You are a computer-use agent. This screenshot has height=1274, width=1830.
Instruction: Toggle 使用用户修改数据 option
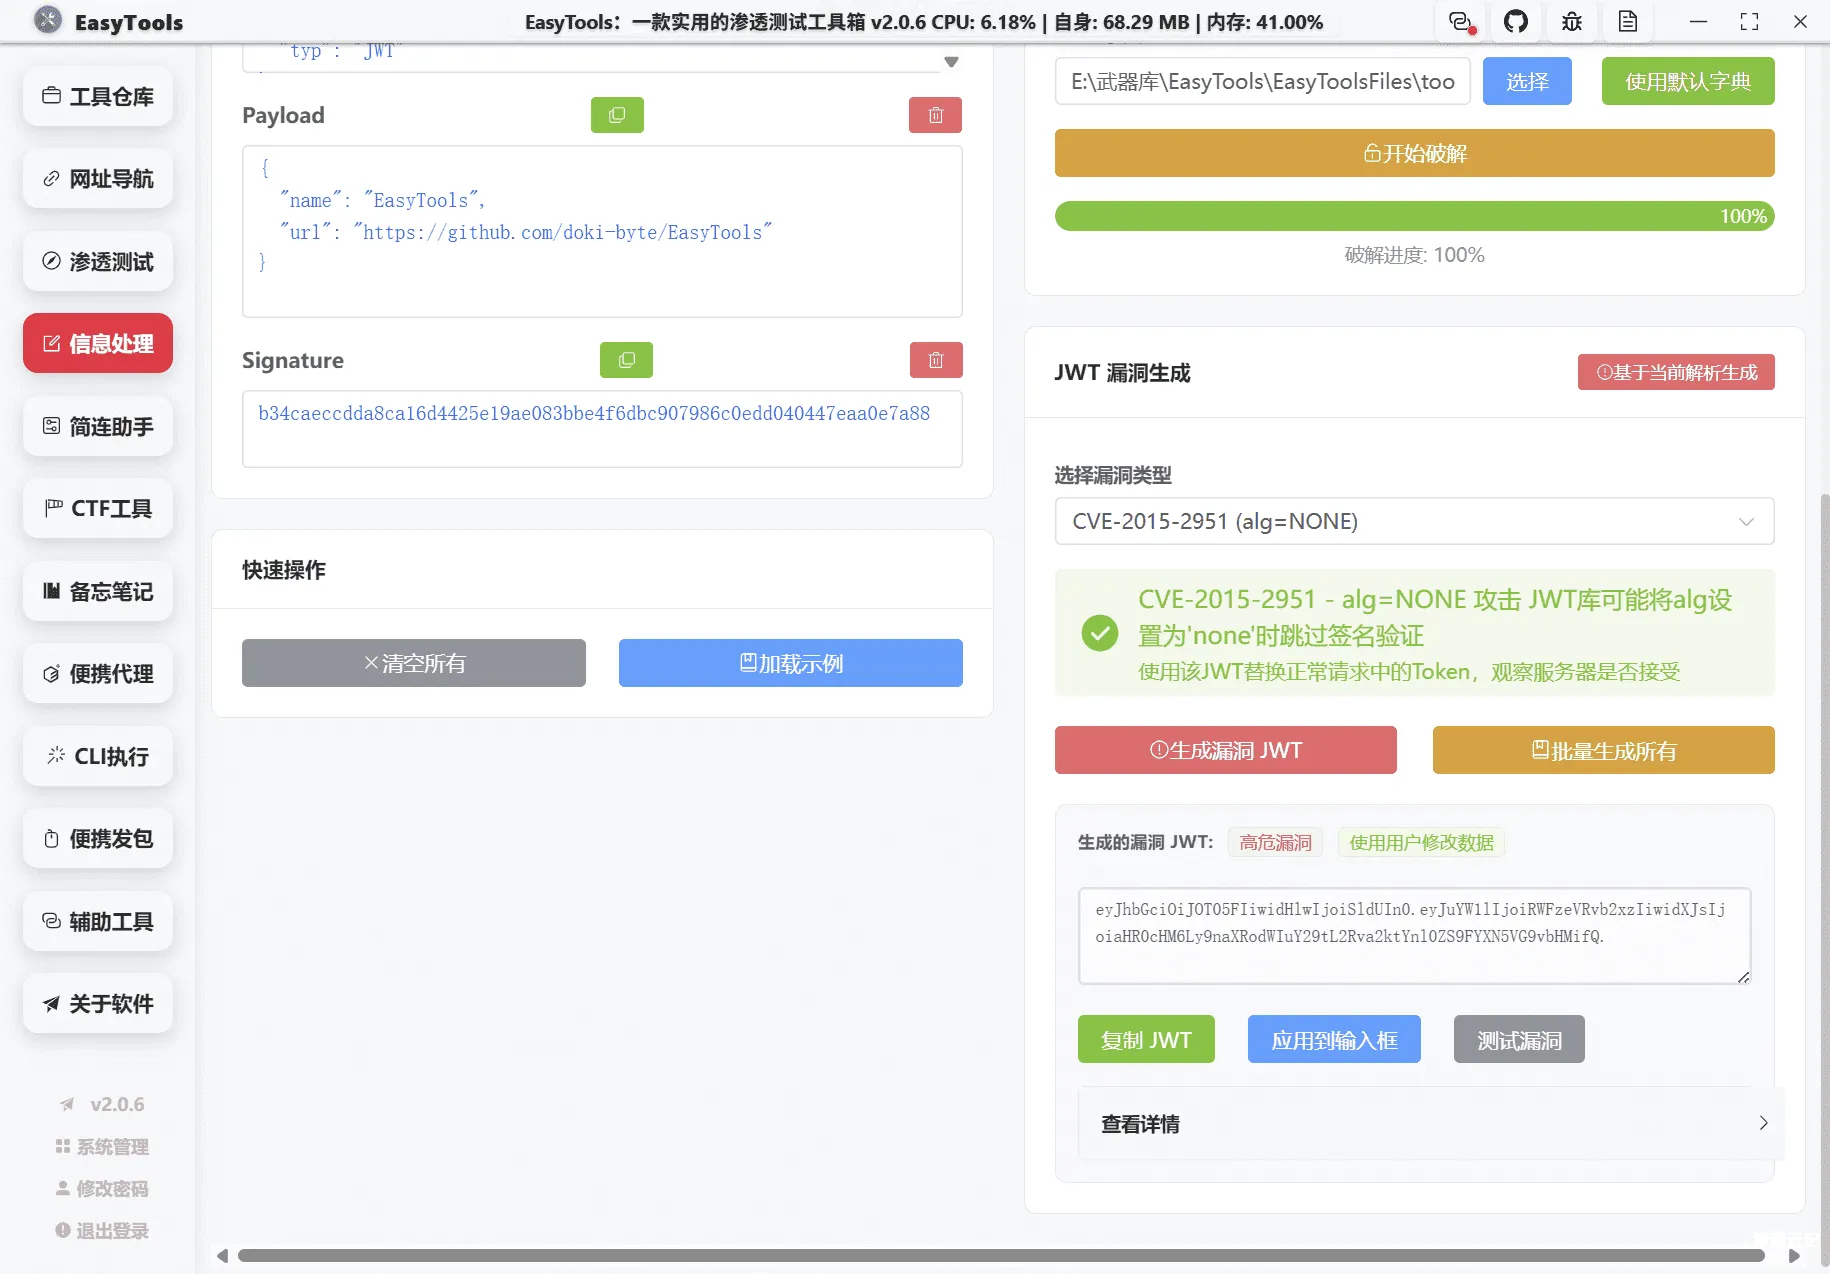click(x=1420, y=842)
